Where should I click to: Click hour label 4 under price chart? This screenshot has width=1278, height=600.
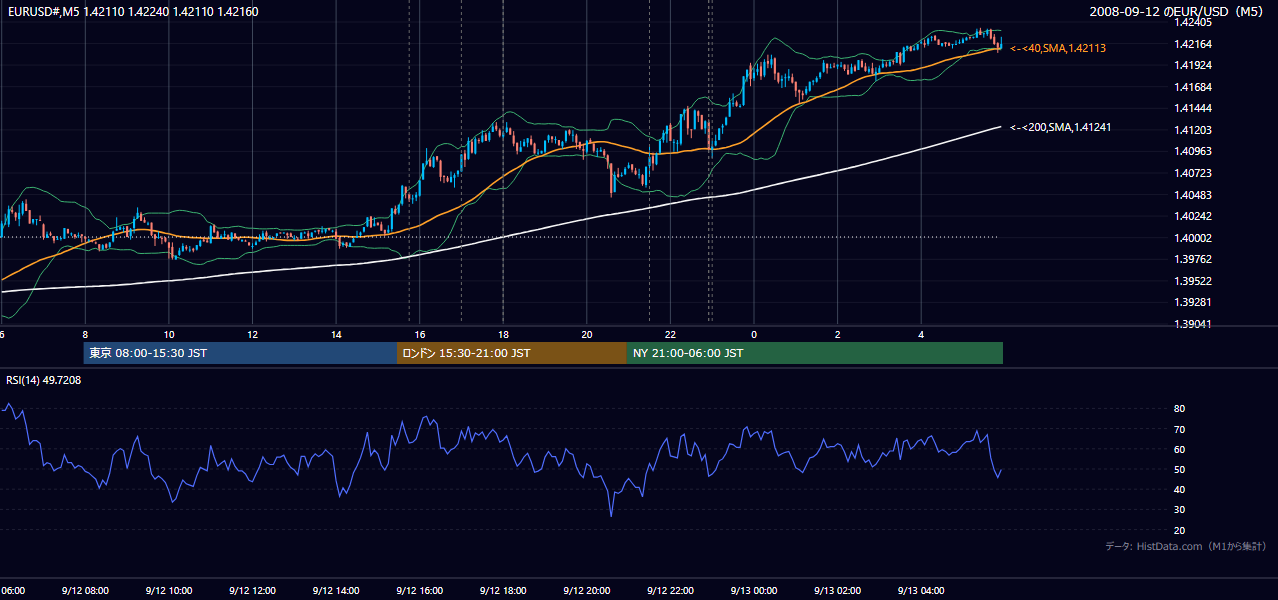pos(921,335)
